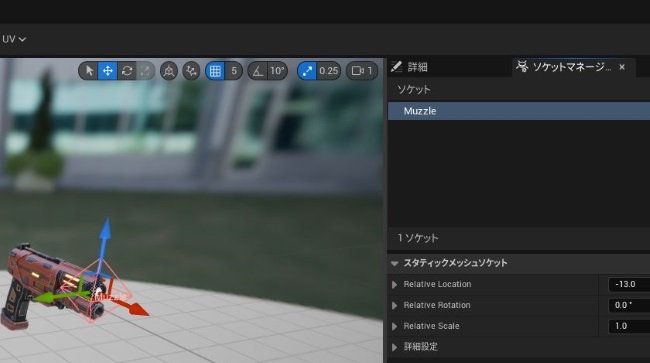650x363 pixels.
Task: Expand Relative Rotation property
Action: [395, 305]
